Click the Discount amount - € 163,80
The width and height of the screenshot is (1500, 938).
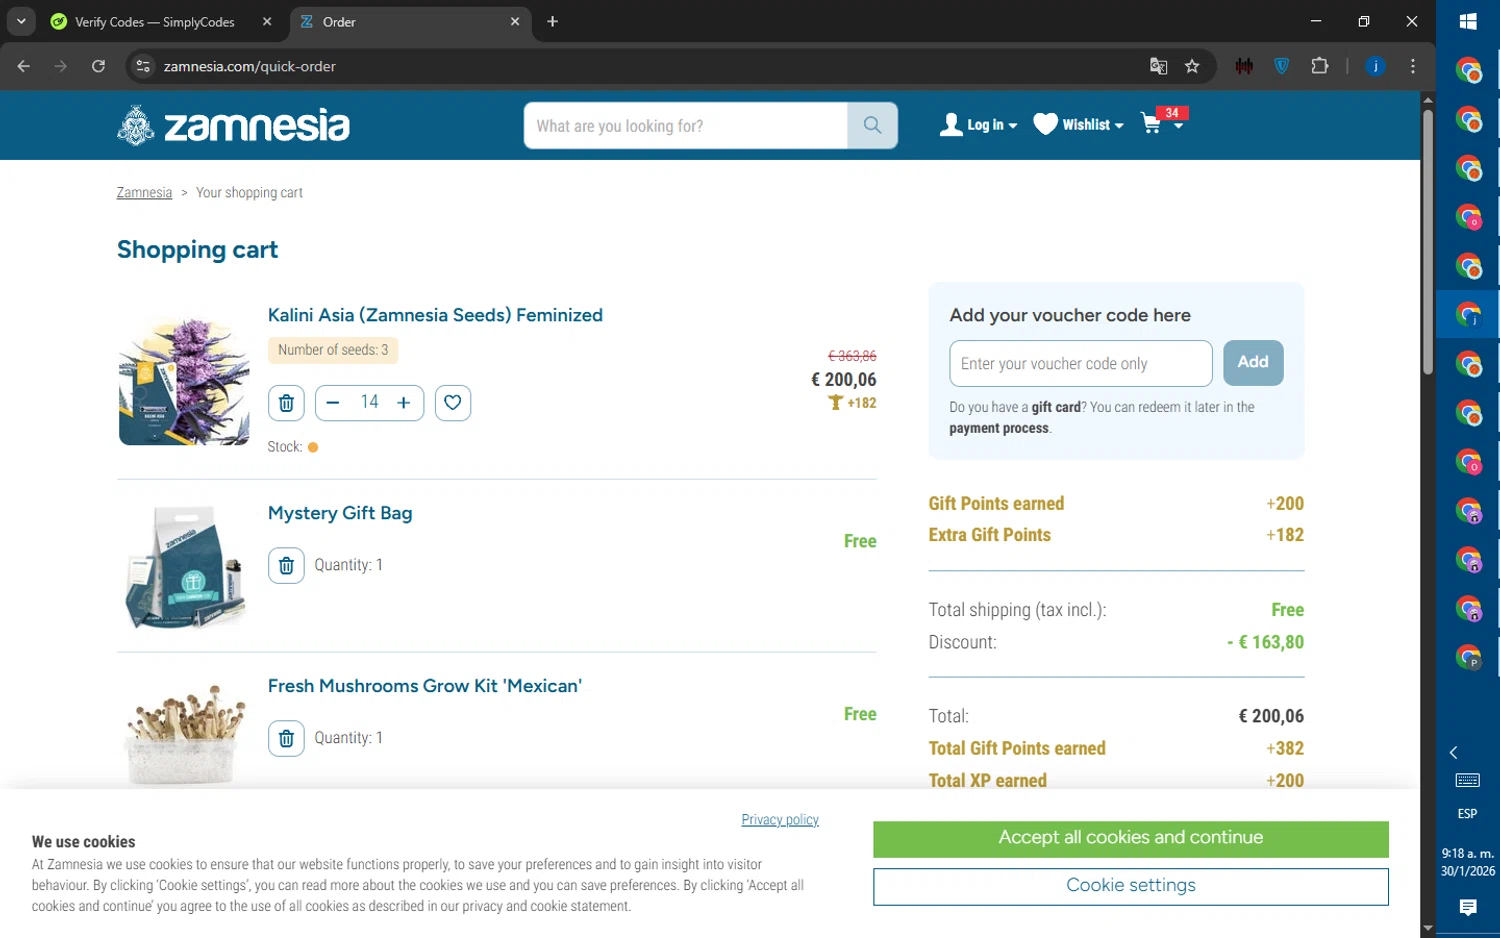pos(1265,643)
